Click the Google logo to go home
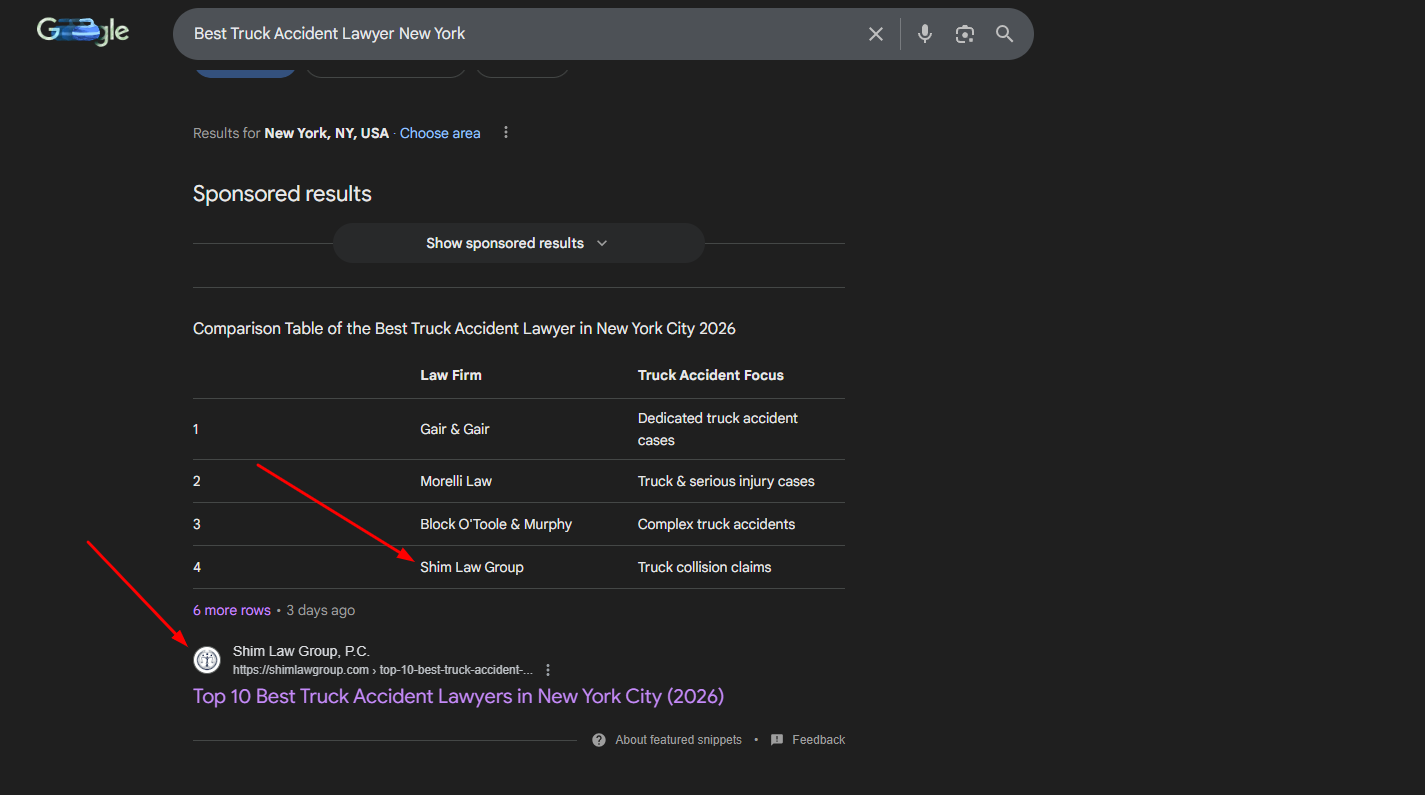This screenshot has width=1425, height=795. [x=83, y=32]
